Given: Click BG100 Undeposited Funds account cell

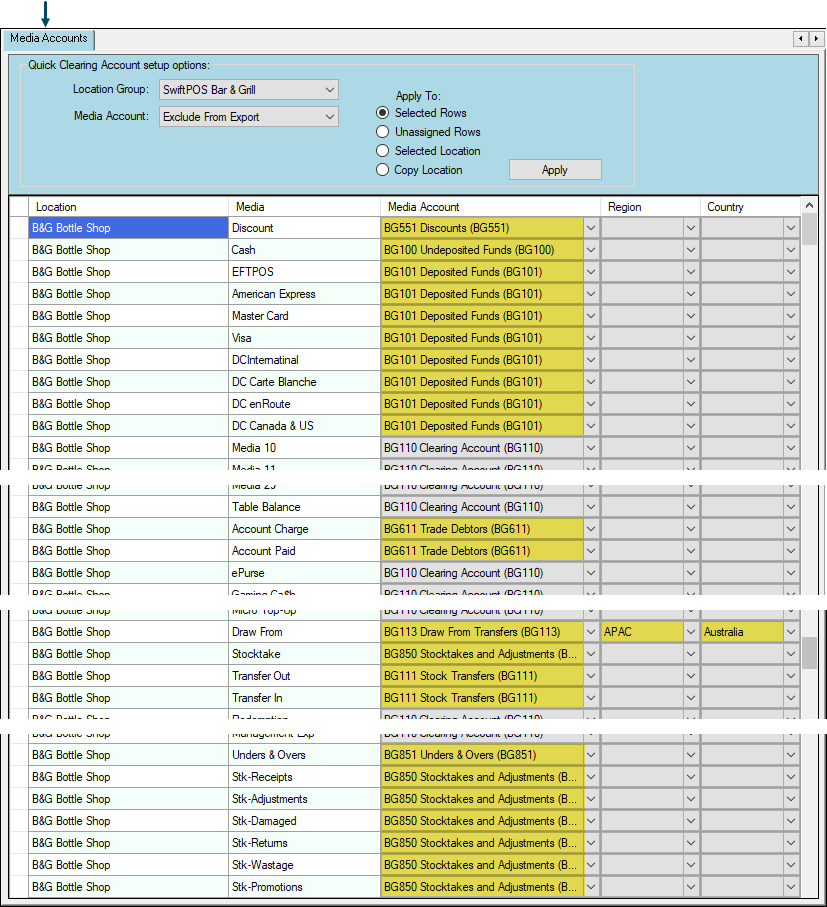Looking at the screenshot, I should (482, 250).
